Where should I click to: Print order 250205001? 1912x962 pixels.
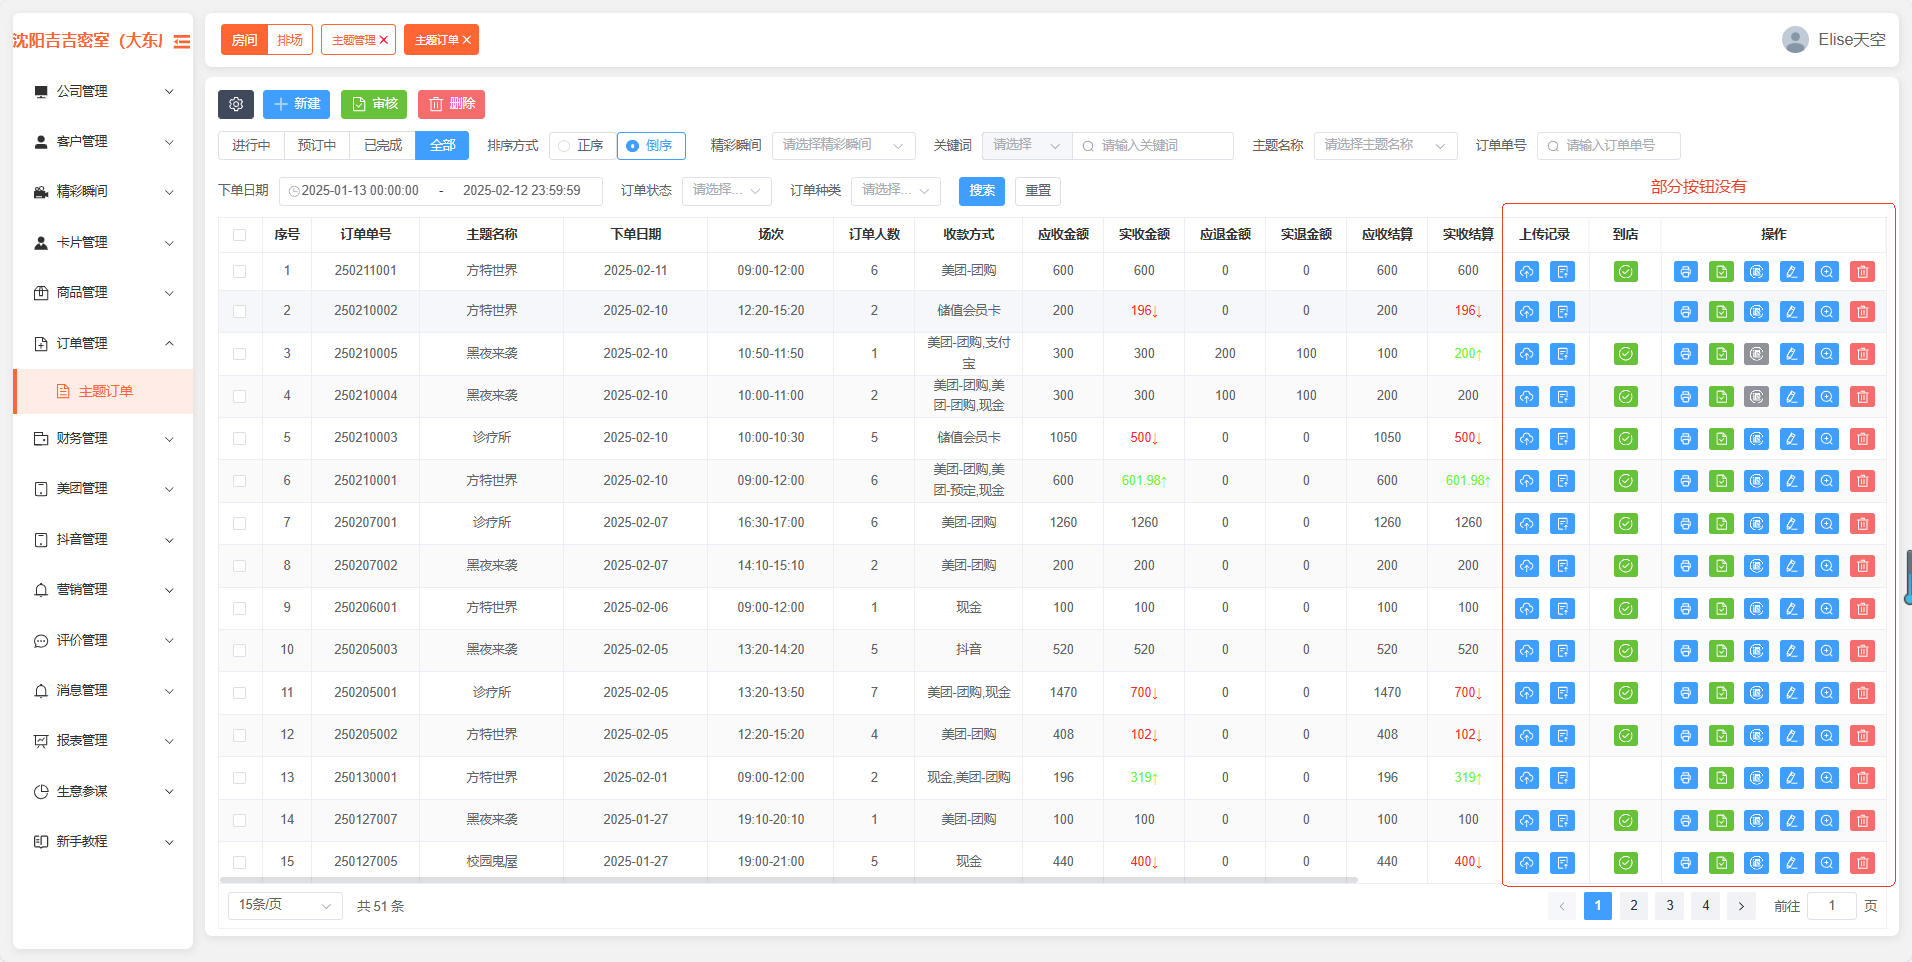[1686, 693]
